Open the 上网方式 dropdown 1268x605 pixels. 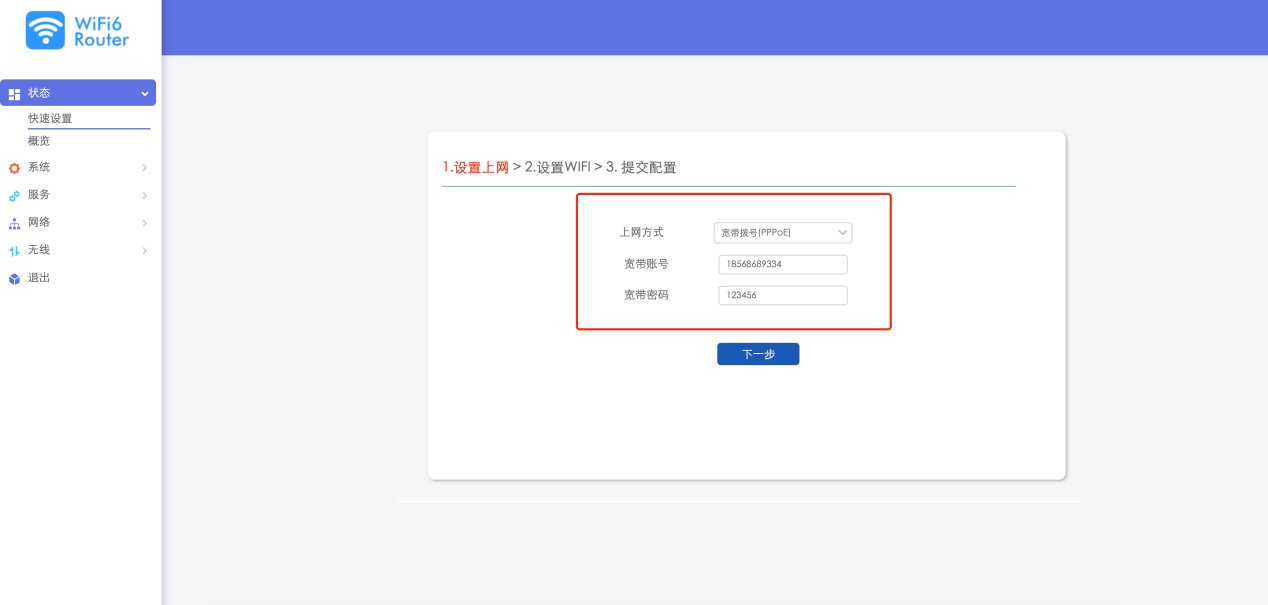tap(783, 233)
